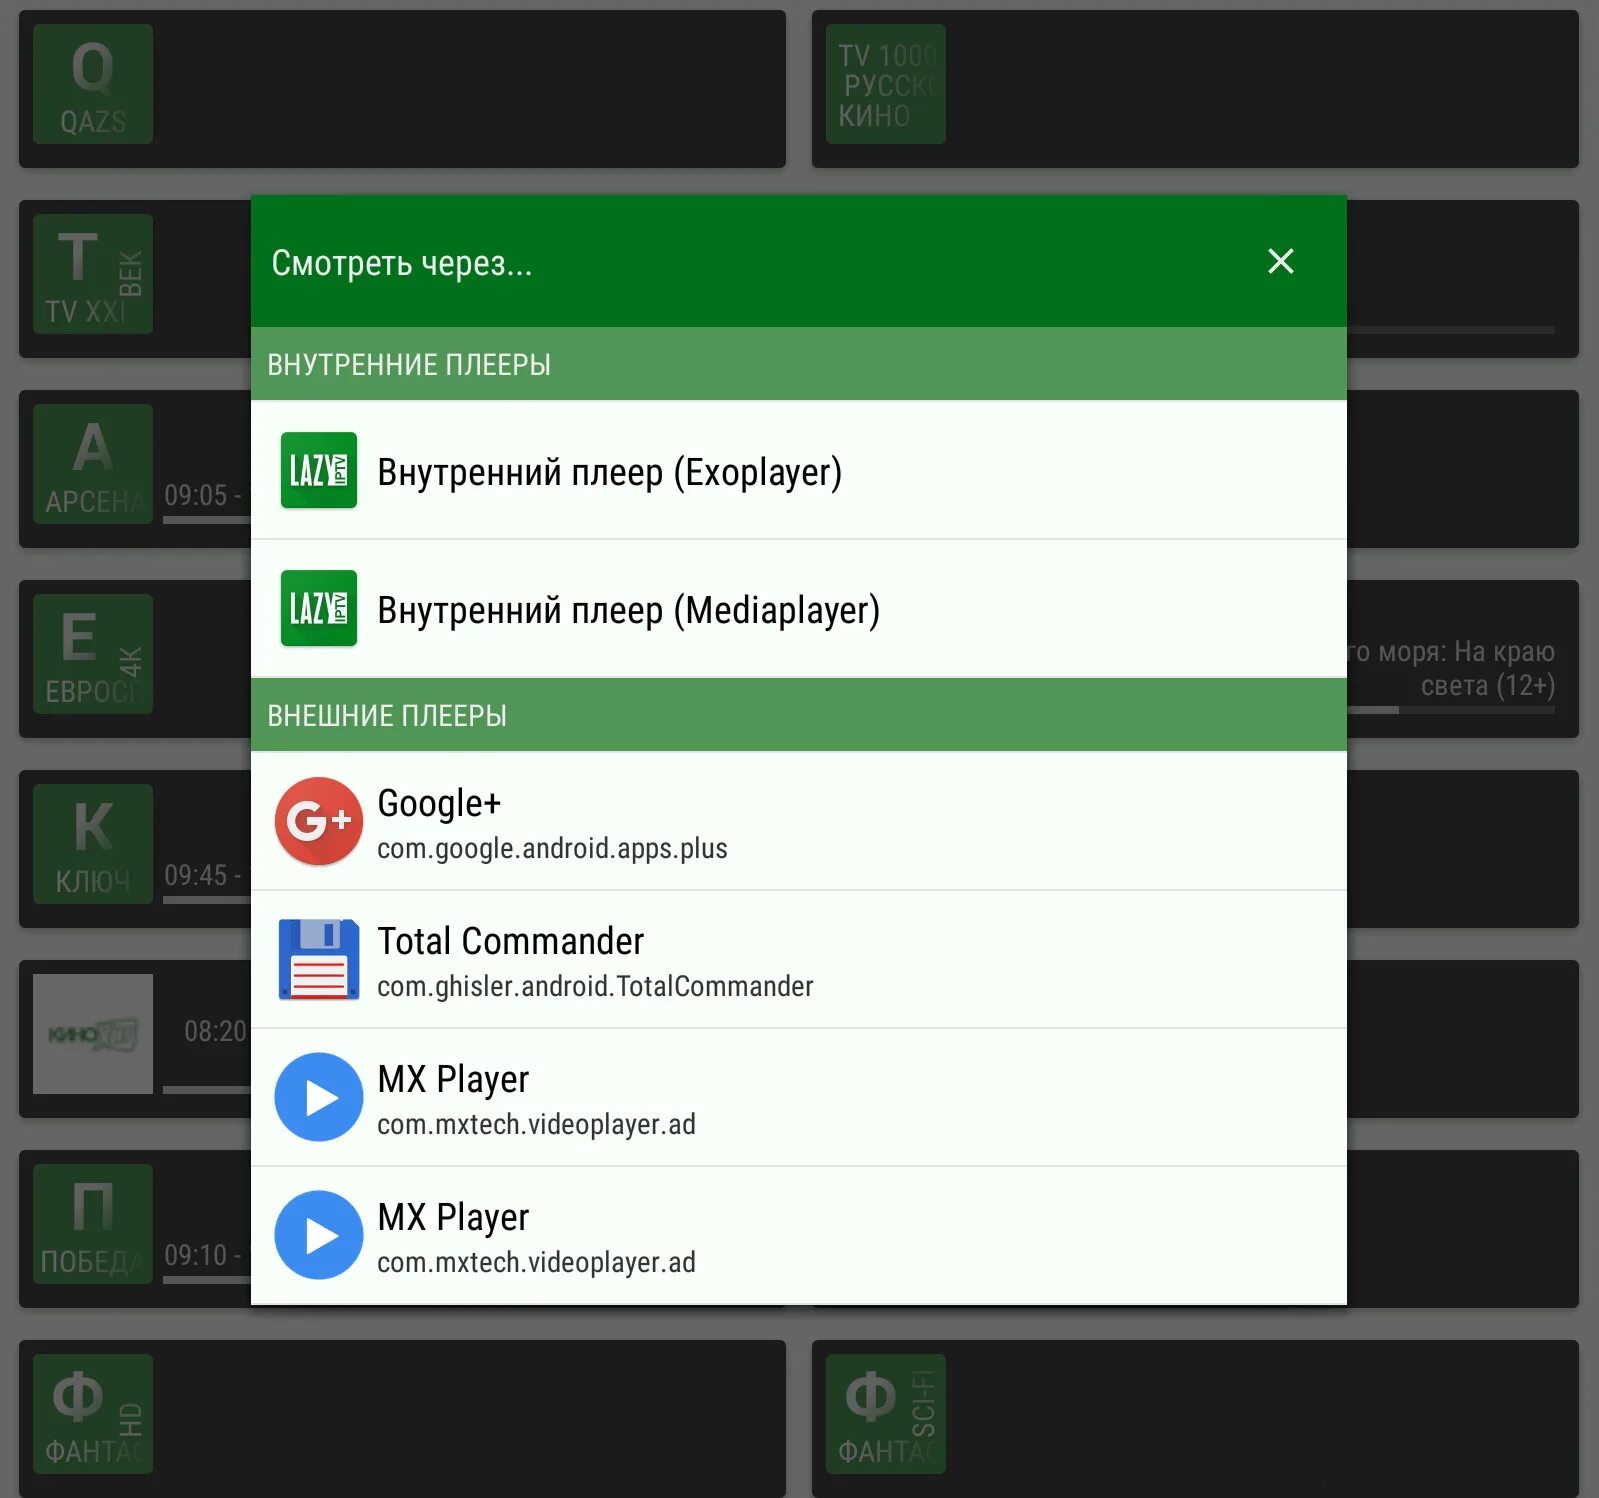Click the 09:05 program time on АРСЕНАЛ
1599x1498 pixels.
coord(203,495)
